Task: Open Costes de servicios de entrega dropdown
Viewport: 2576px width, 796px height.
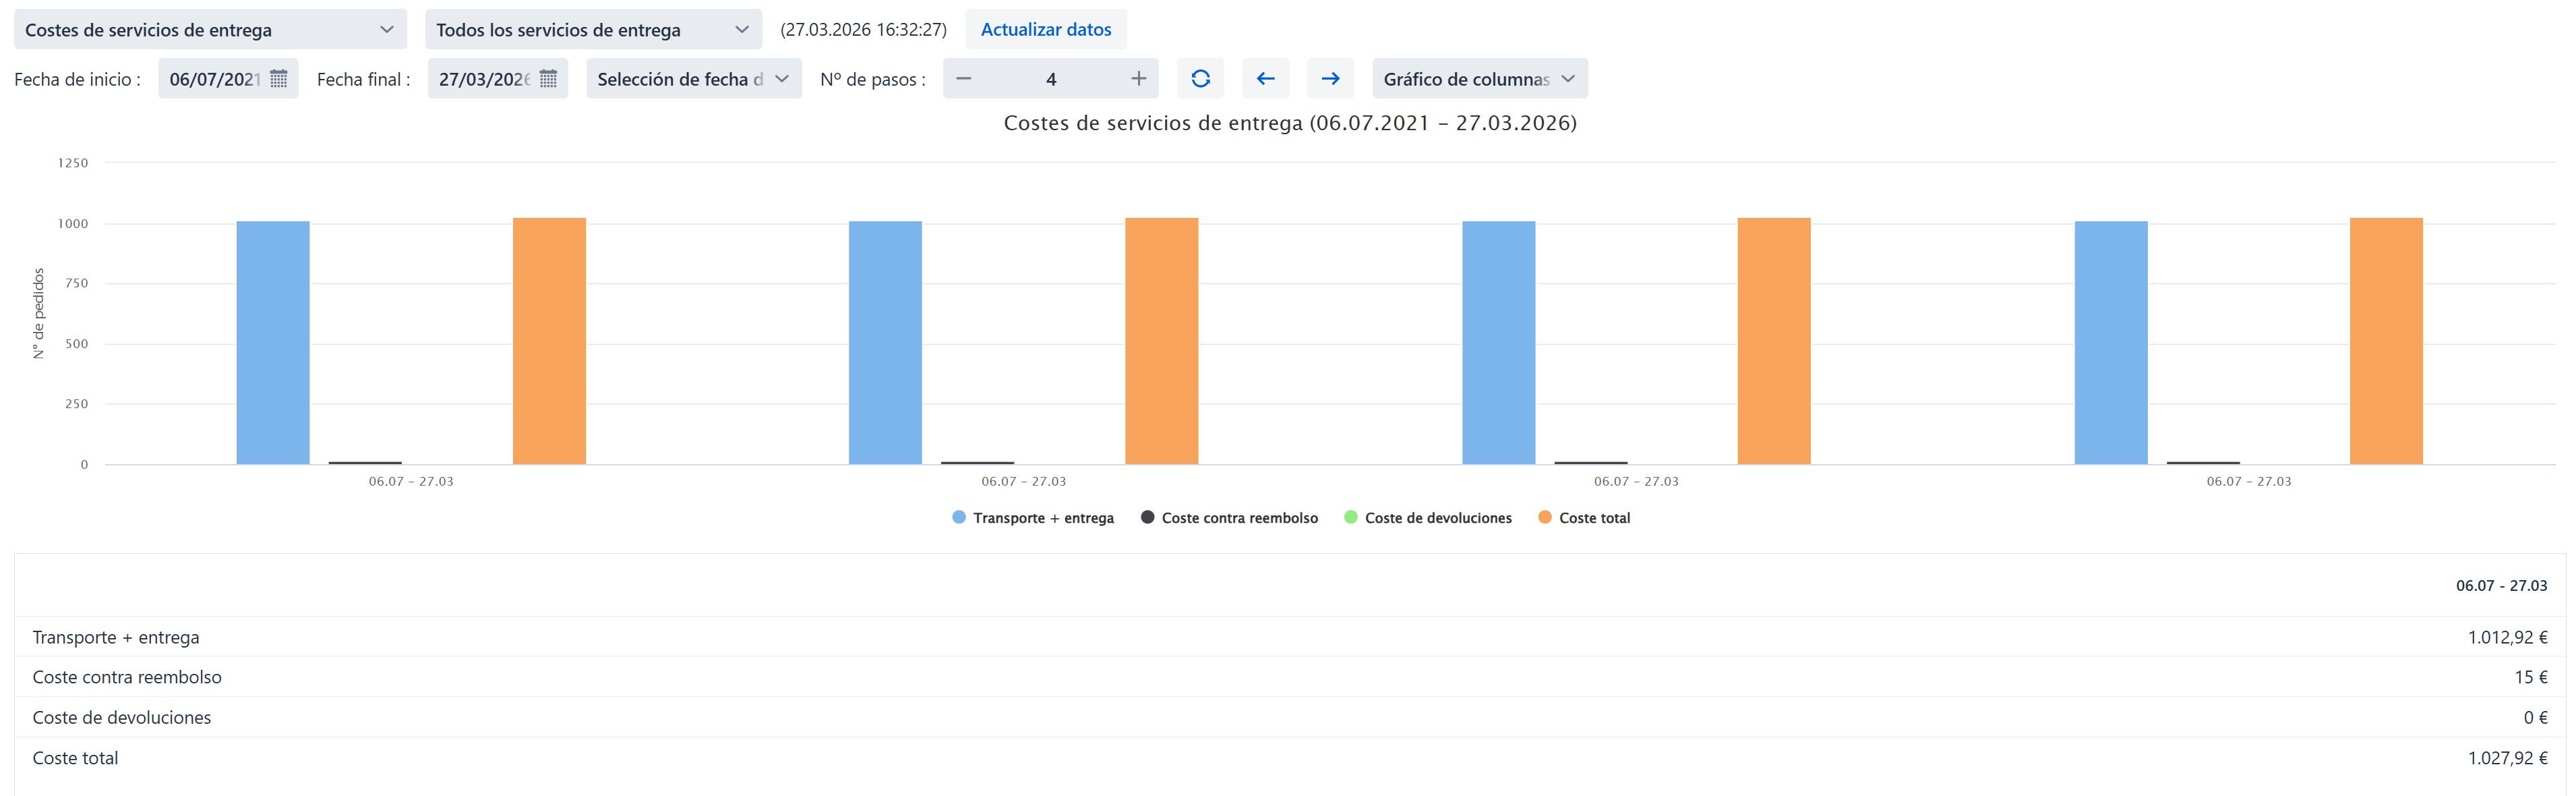Action: (x=210, y=30)
